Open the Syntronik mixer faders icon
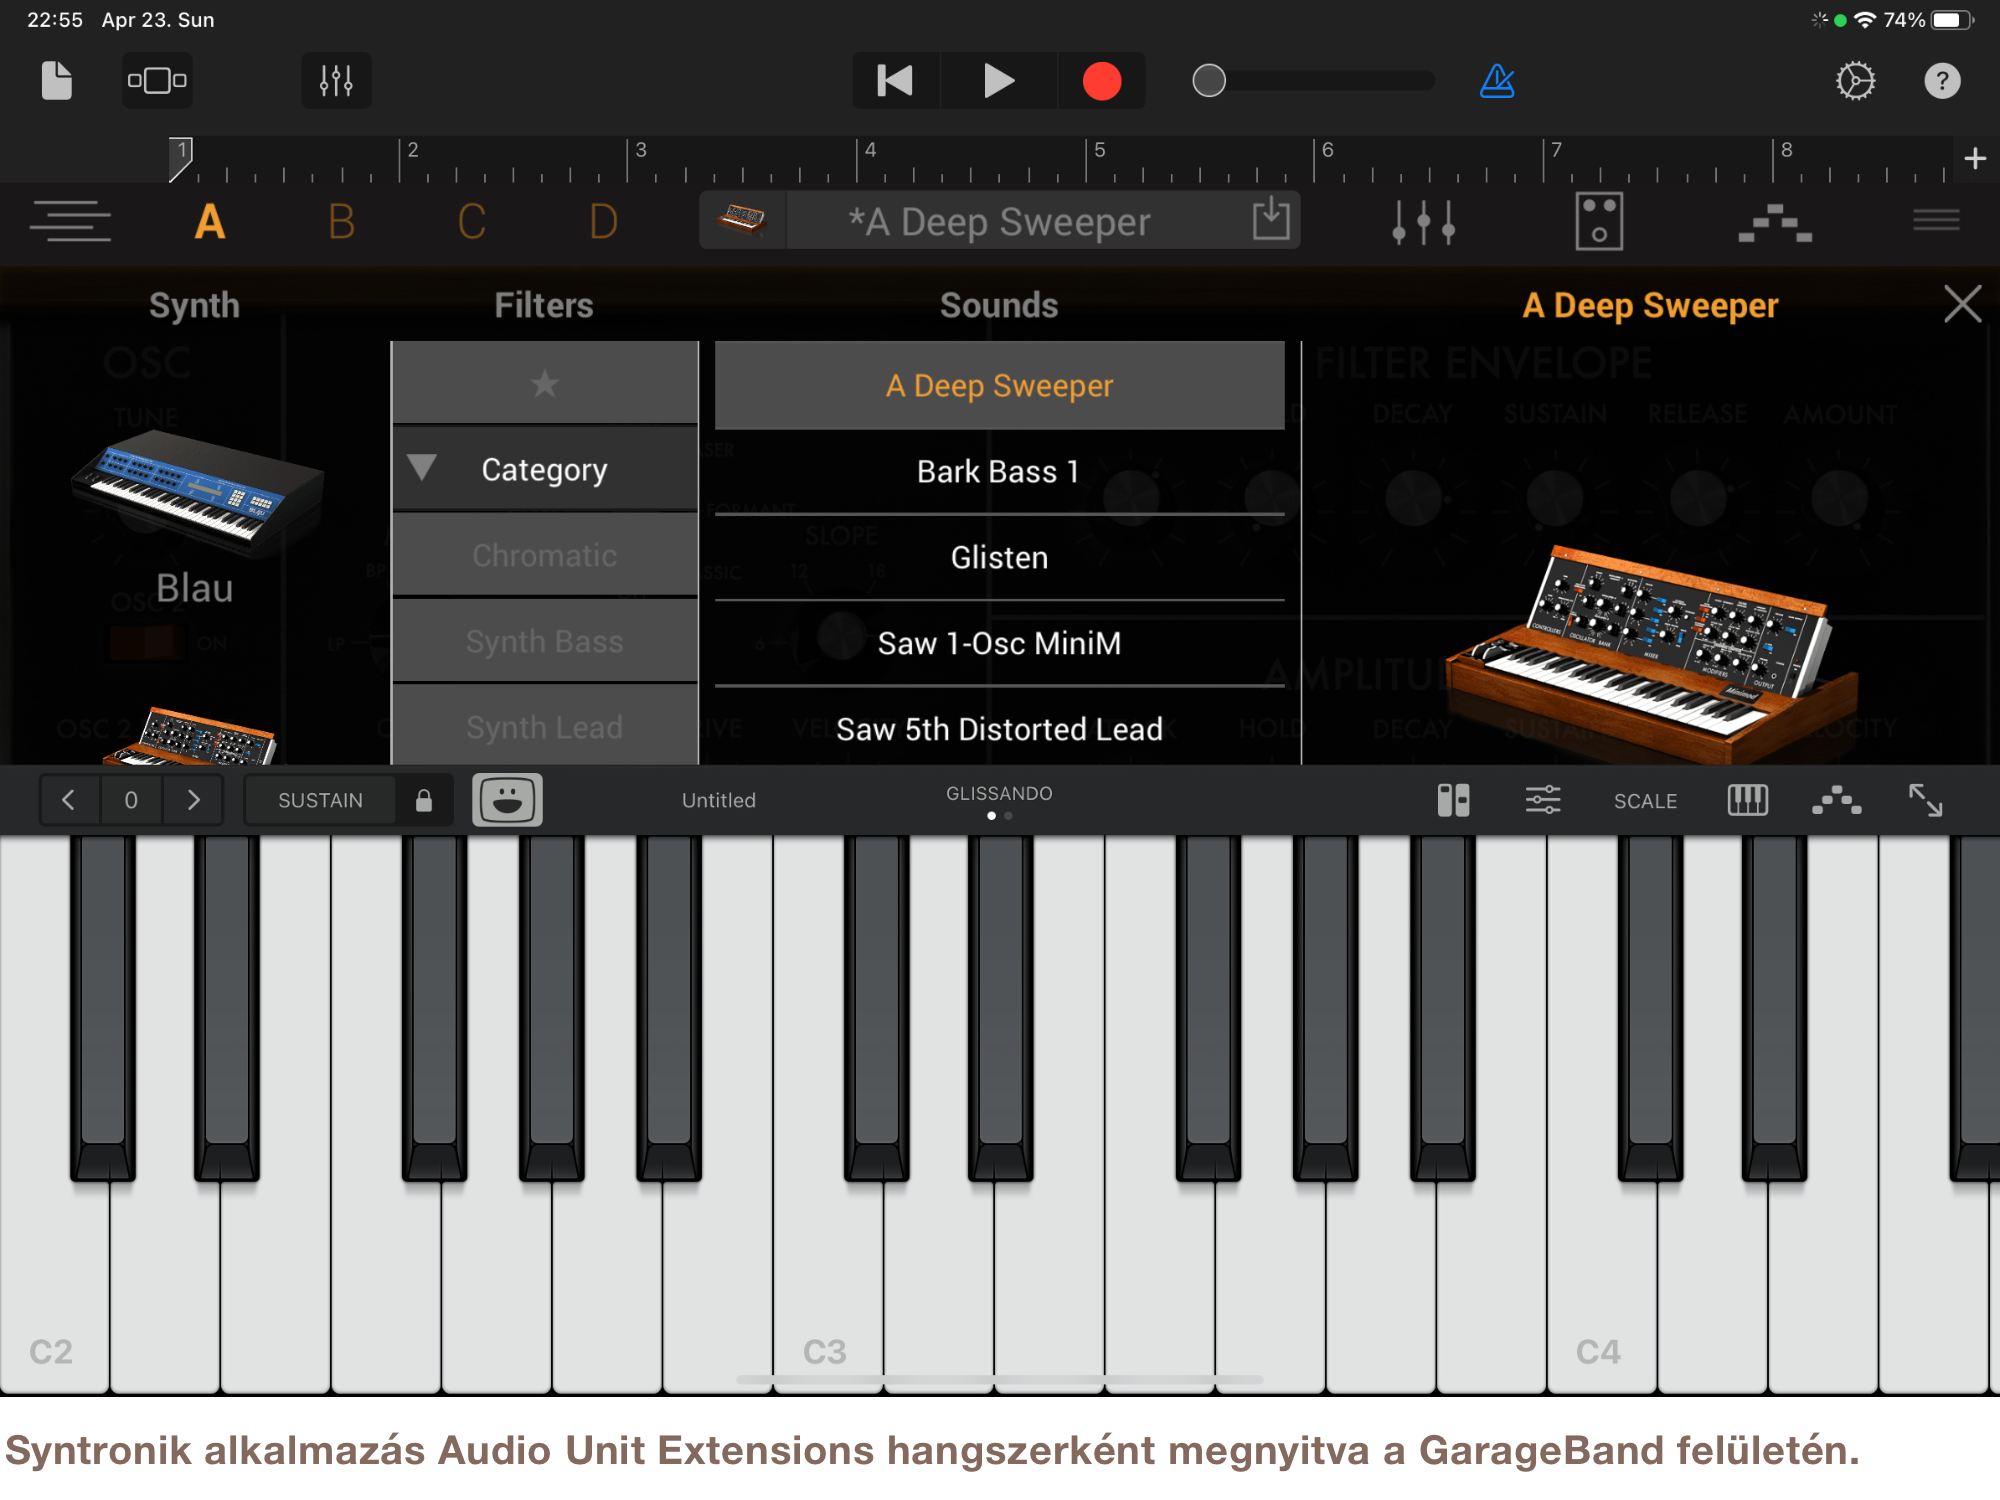2000x1500 pixels. pos(1423,221)
